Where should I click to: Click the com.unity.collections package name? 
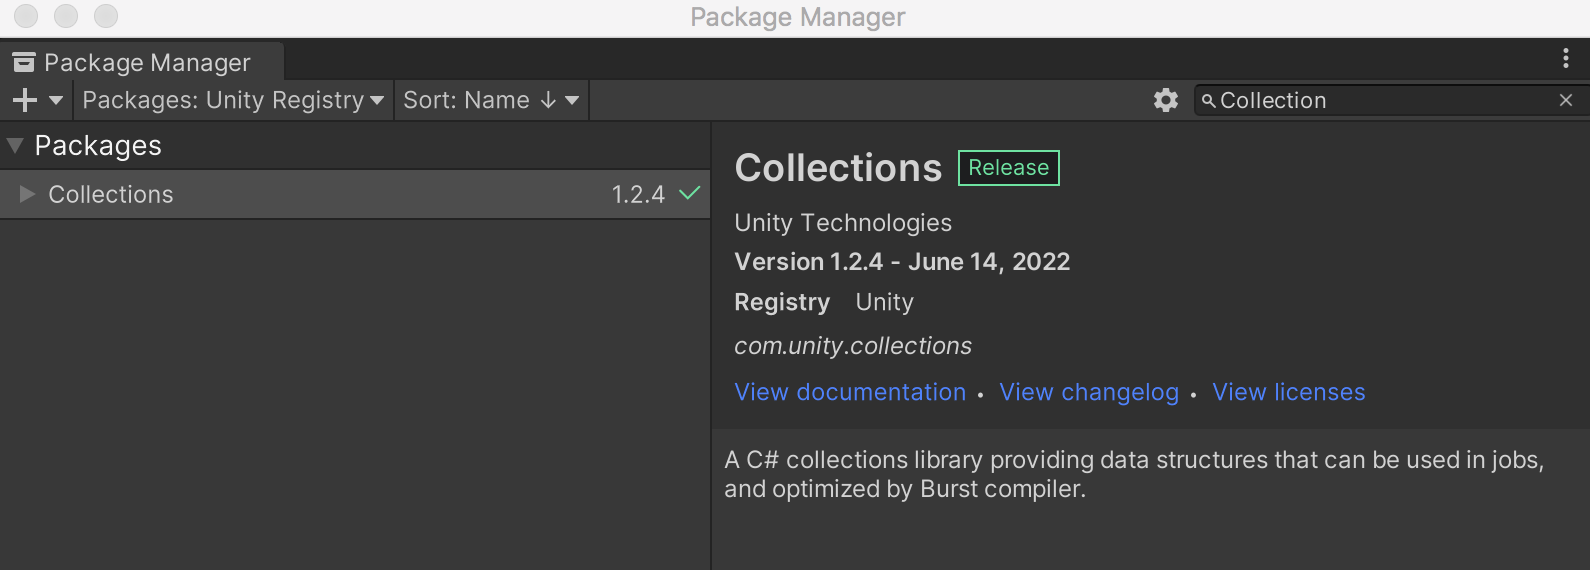point(853,346)
